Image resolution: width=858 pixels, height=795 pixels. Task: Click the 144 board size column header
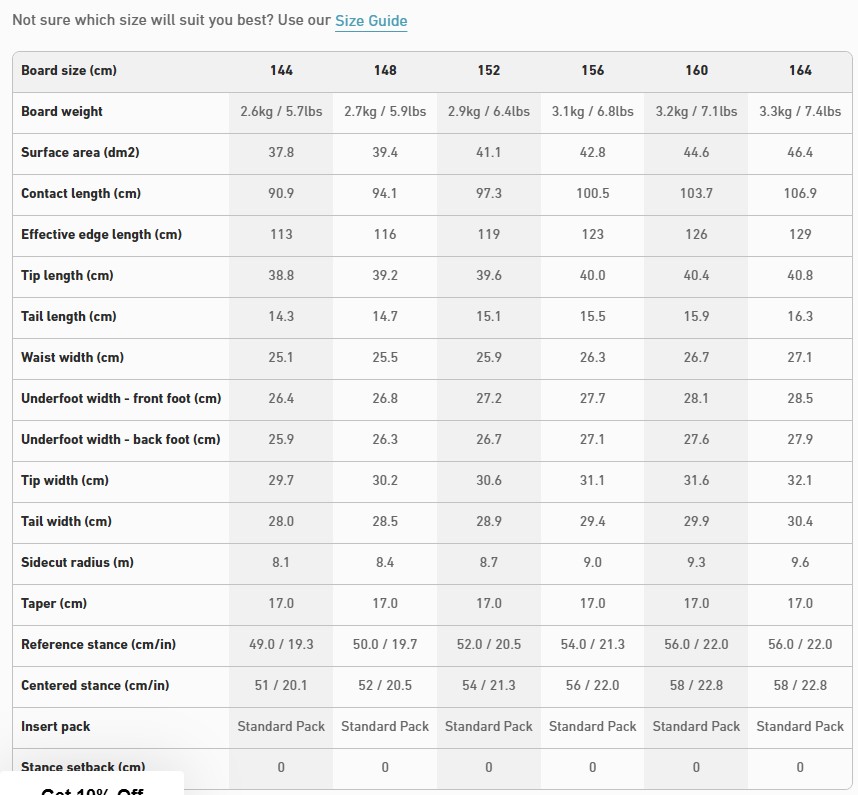tap(281, 71)
